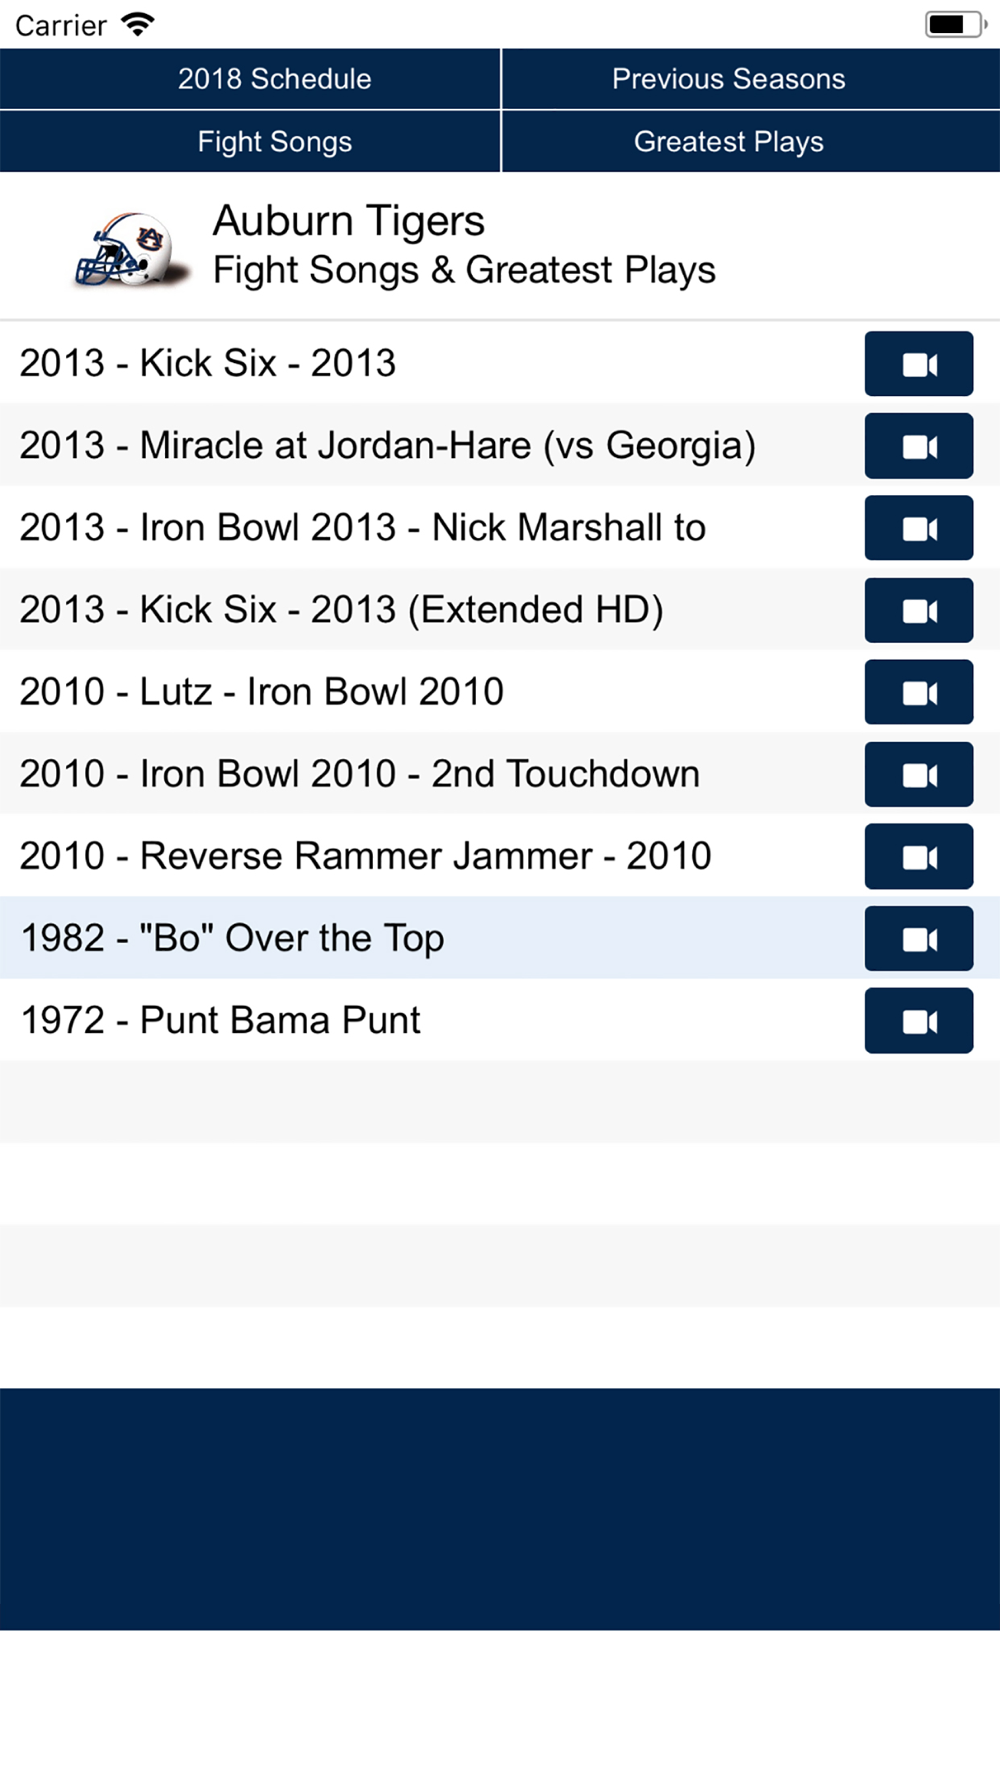Open video for Lutz - Iron Bowl 2010
This screenshot has width=1000, height=1778.
pyautogui.click(x=918, y=692)
